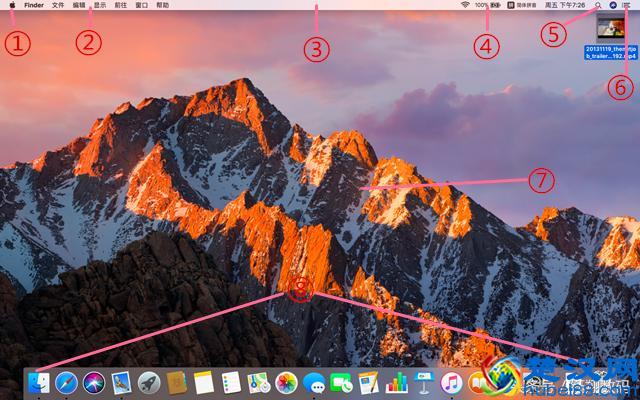
Task: Select the mp4 video thumbnail on desktop
Action: (x=611, y=28)
